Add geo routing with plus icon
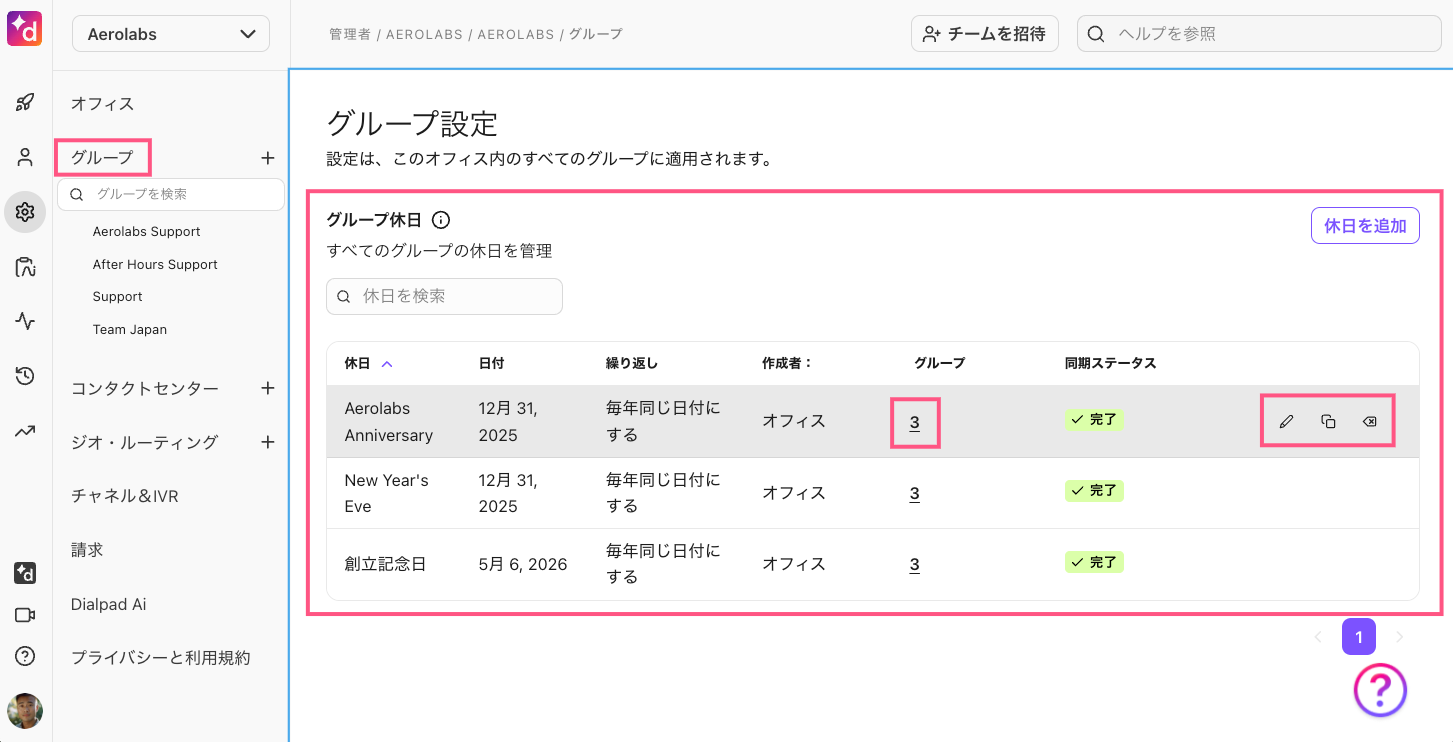 pos(267,442)
